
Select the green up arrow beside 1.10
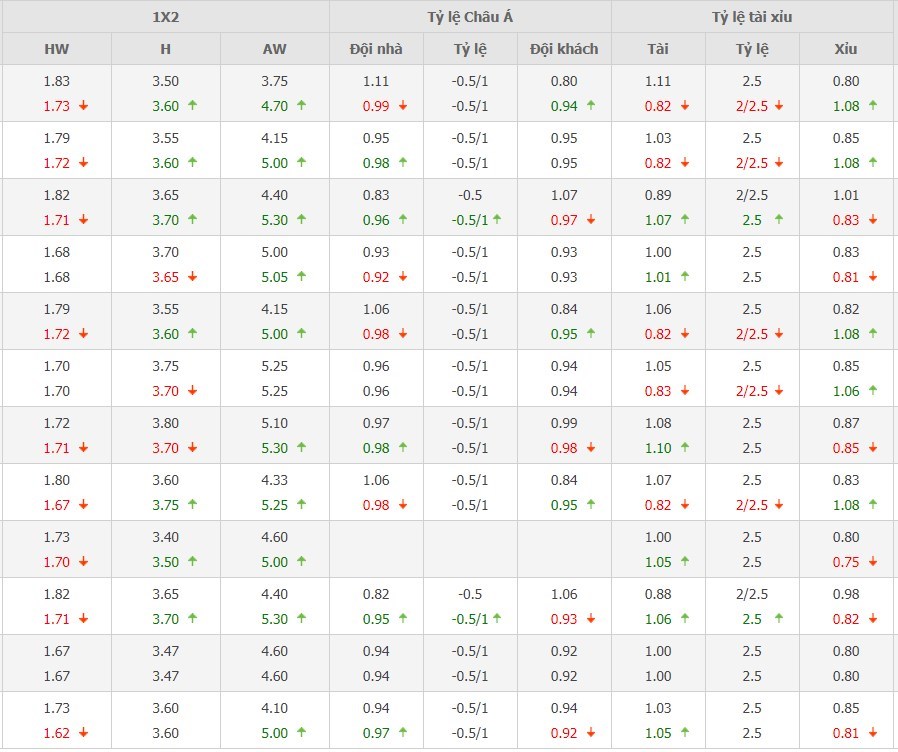pos(685,447)
